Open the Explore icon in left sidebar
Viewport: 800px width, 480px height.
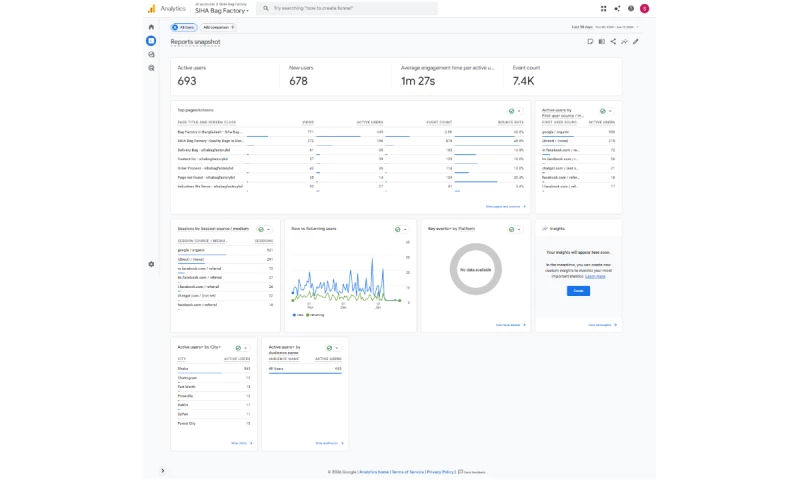click(x=151, y=54)
